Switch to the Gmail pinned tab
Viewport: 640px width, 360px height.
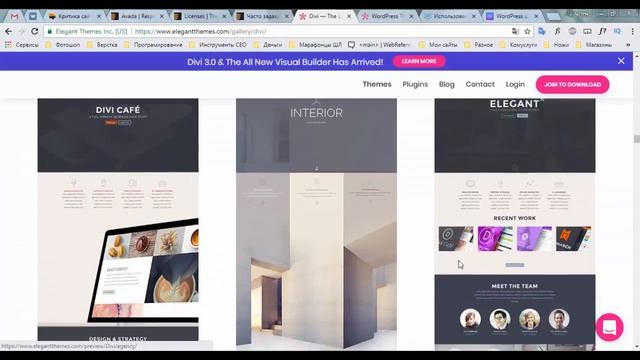pos(14,16)
